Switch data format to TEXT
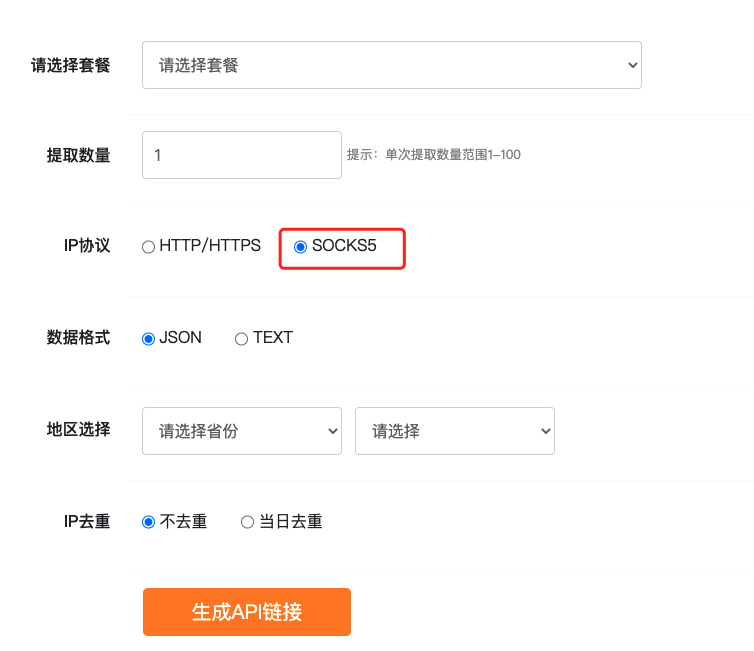Screen dimensions: 754x651 (241, 338)
